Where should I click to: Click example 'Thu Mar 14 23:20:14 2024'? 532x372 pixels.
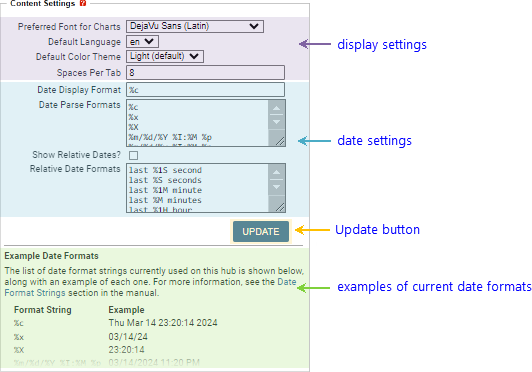coord(163,323)
